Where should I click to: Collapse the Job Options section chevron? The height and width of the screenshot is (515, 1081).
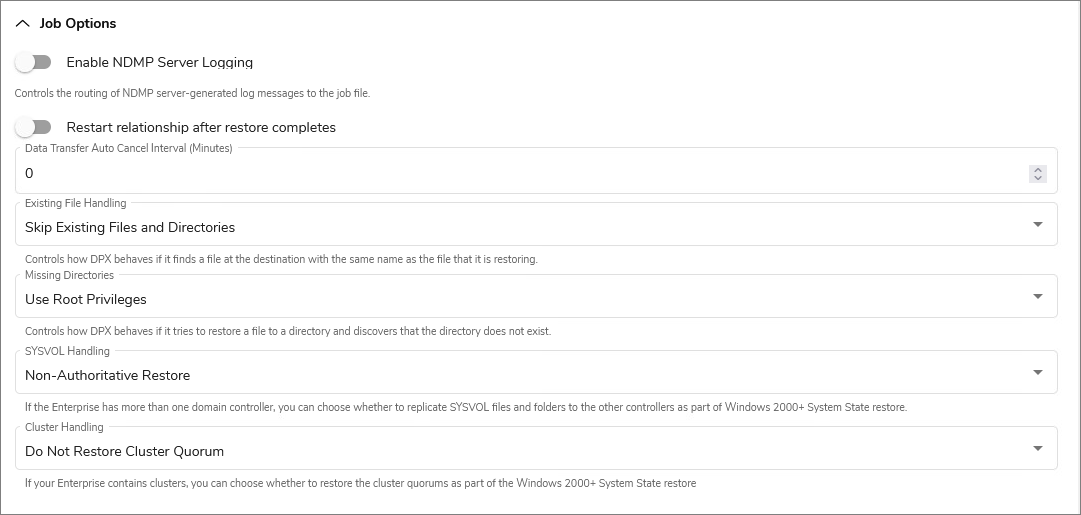tap(23, 24)
